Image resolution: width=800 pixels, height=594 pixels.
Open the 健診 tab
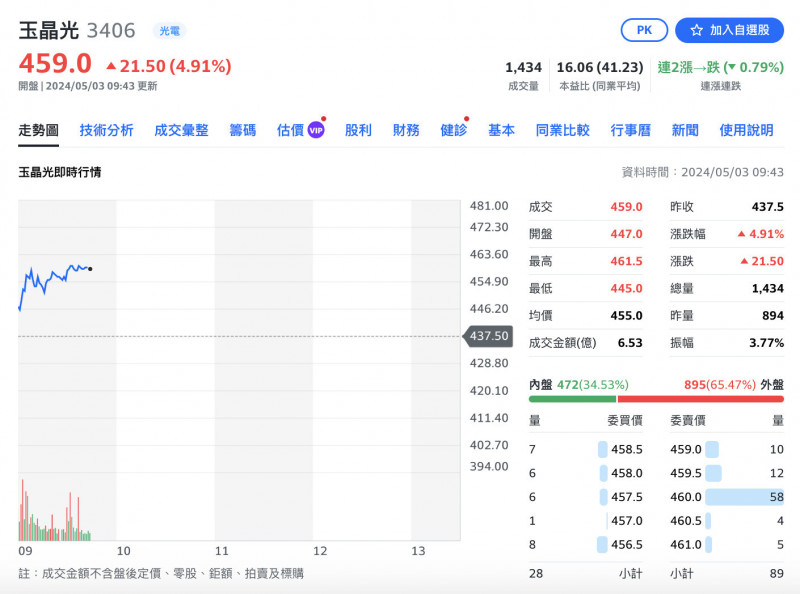click(454, 130)
